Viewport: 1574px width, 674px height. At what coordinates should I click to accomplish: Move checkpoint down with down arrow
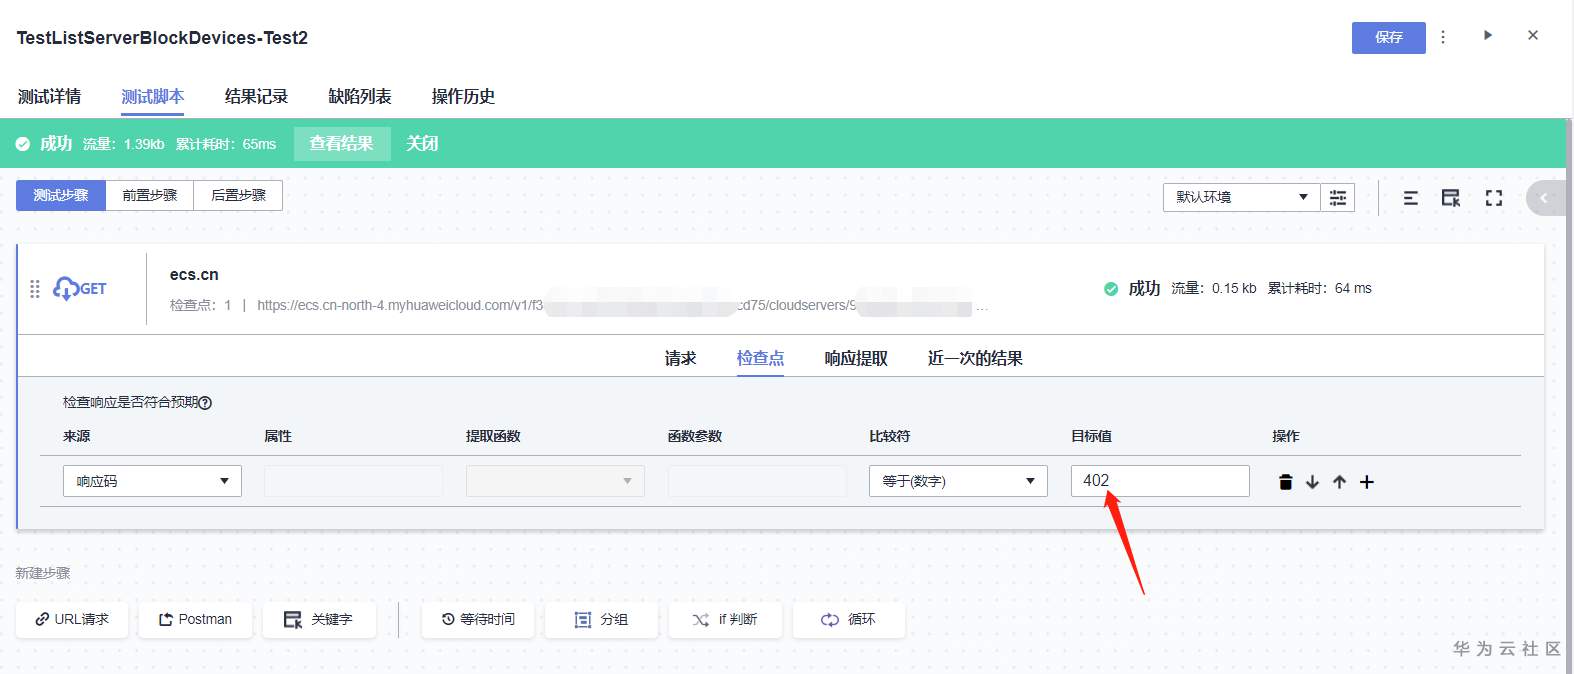(x=1312, y=482)
